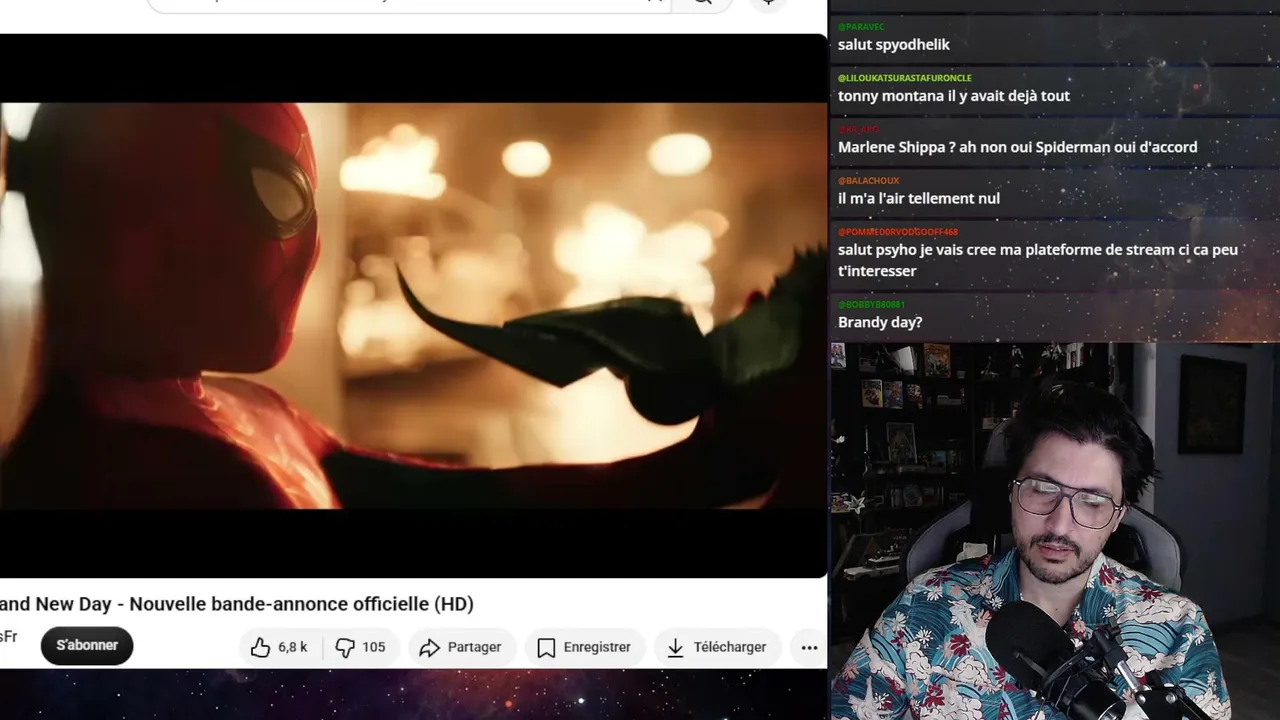Click chat username @BOBBYB80881
The image size is (1280, 720).
coord(871,304)
